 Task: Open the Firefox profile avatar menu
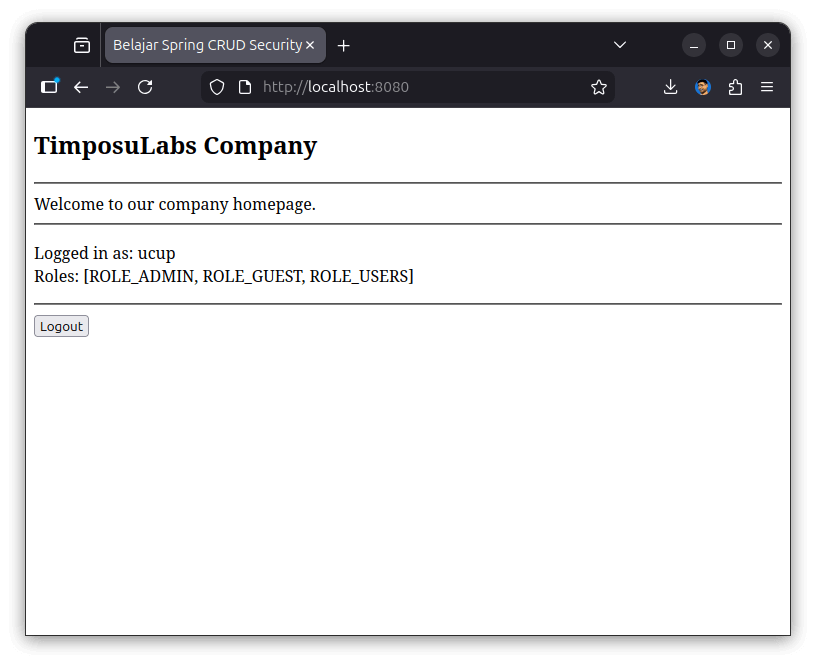703,87
